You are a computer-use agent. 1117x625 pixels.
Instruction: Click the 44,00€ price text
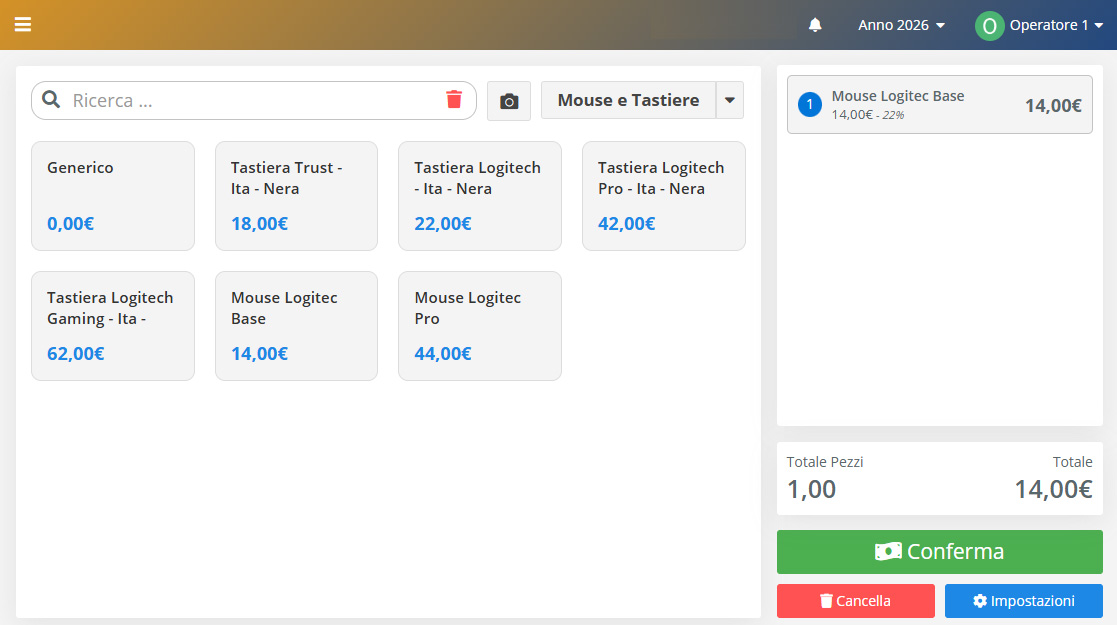pyautogui.click(x=442, y=353)
